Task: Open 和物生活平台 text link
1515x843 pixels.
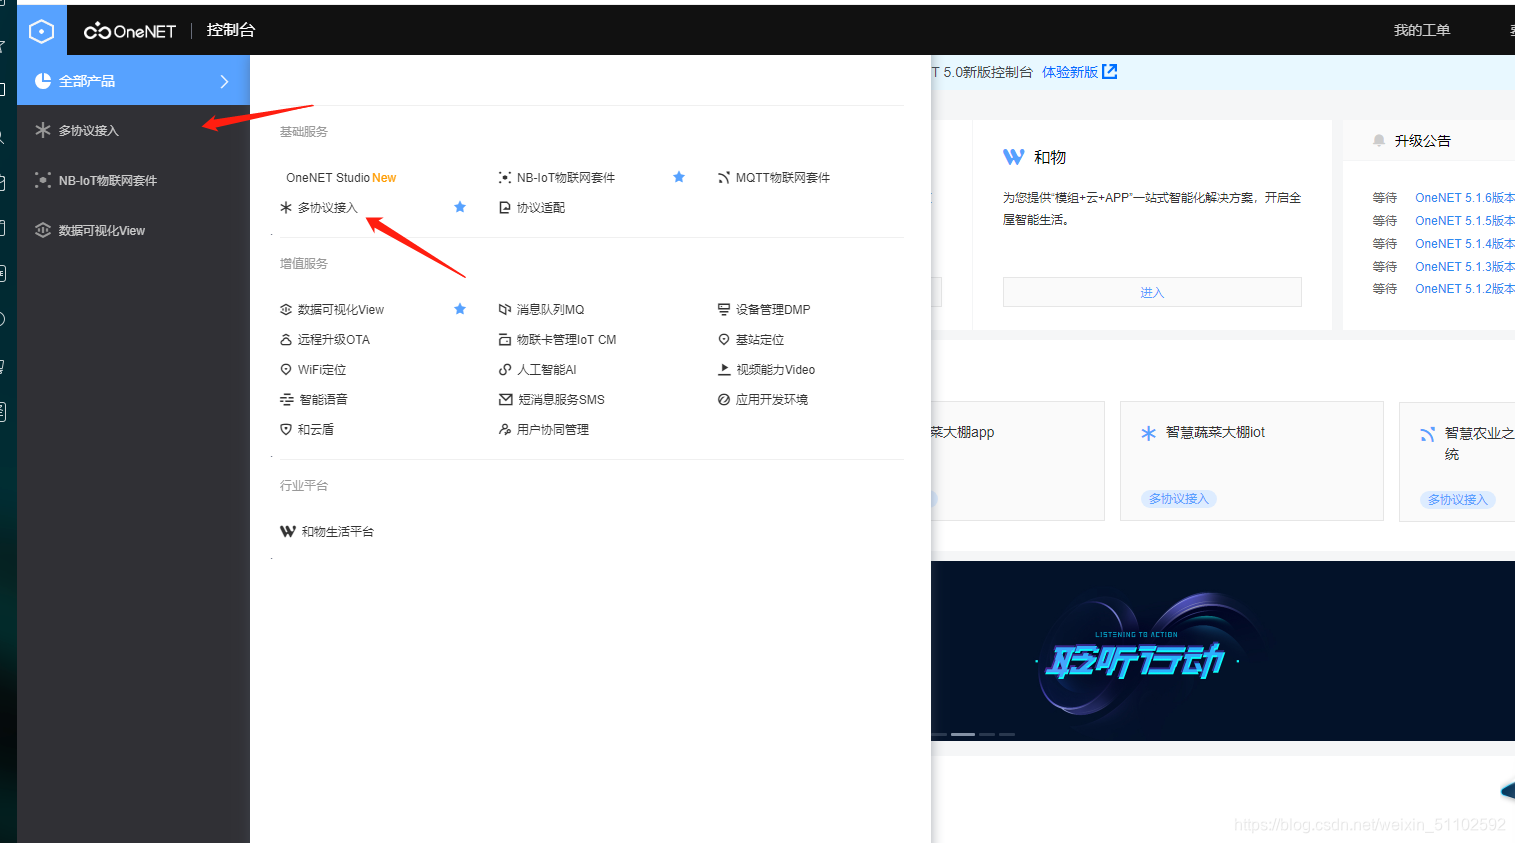Action: 338,532
